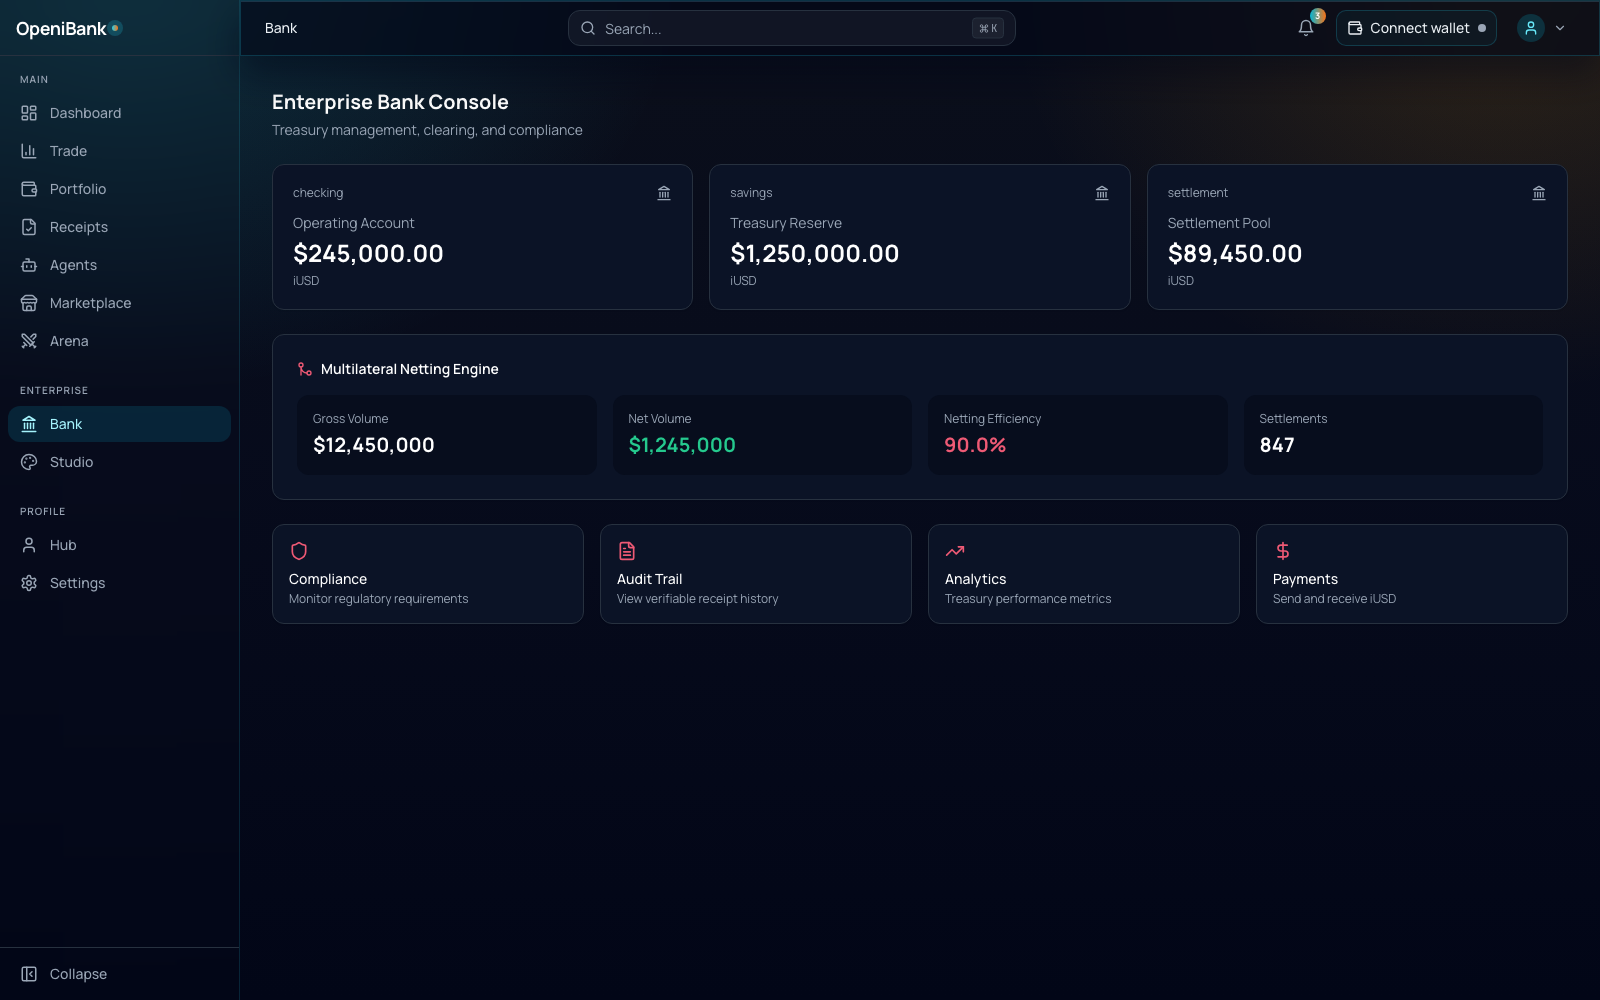Open the Receipts section
This screenshot has height=1000, width=1600.
tap(79, 227)
